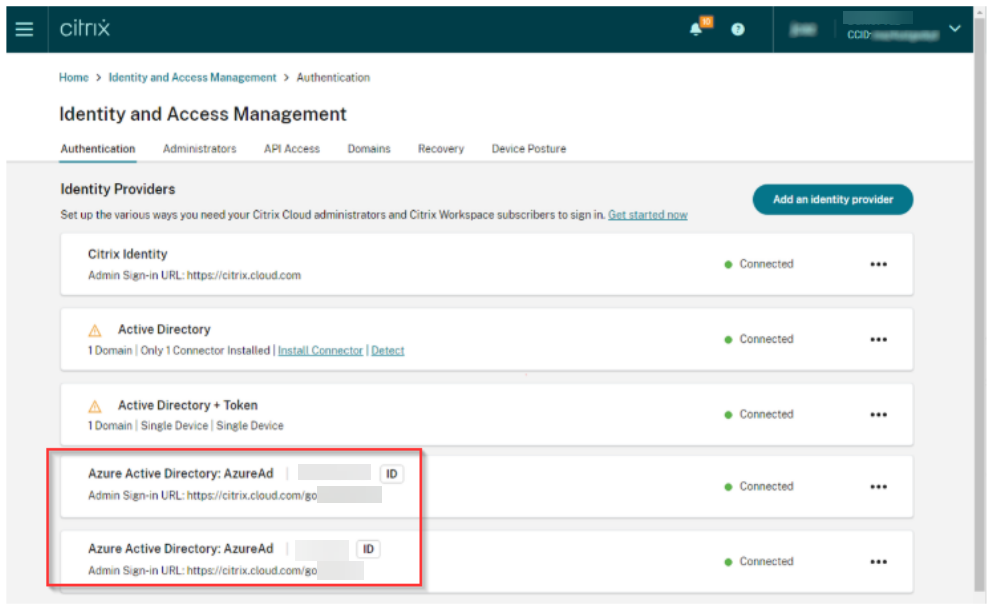Image resolution: width=989 pixels, height=612 pixels.
Task: Open Identity and Access Management breadcrumb
Action: tap(192, 78)
